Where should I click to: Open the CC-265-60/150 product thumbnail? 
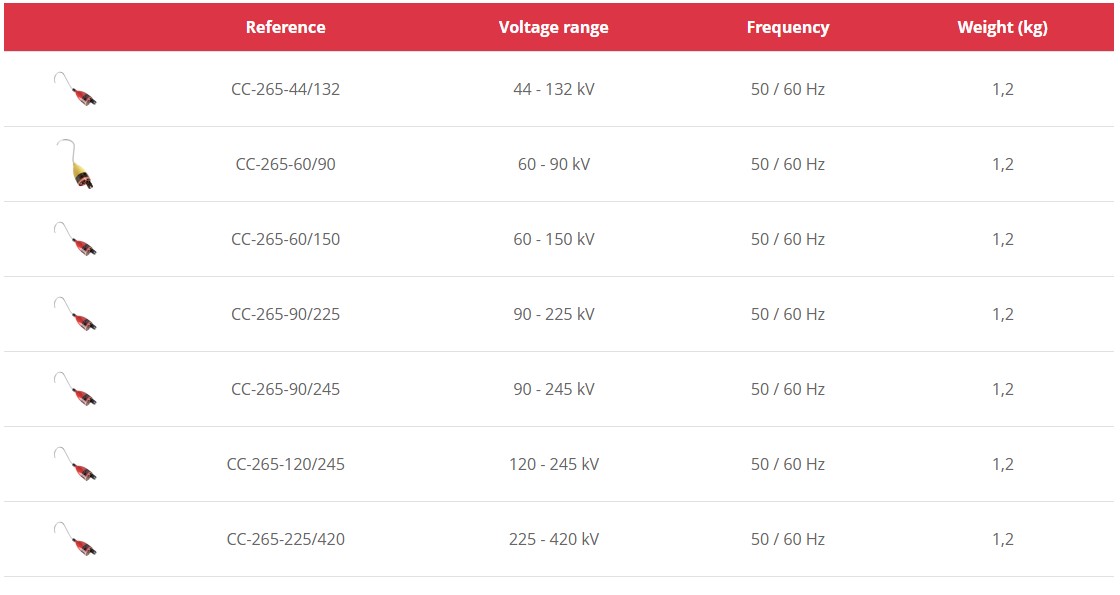point(76,239)
